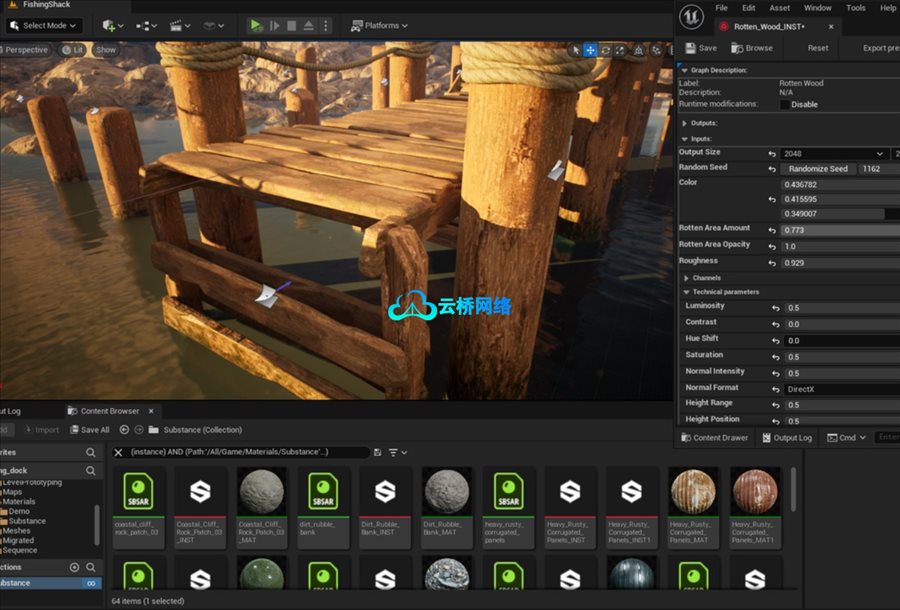This screenshot has width=900, height=610.
Task: Click the Randomize Seed button
Action: pos(816,168)
